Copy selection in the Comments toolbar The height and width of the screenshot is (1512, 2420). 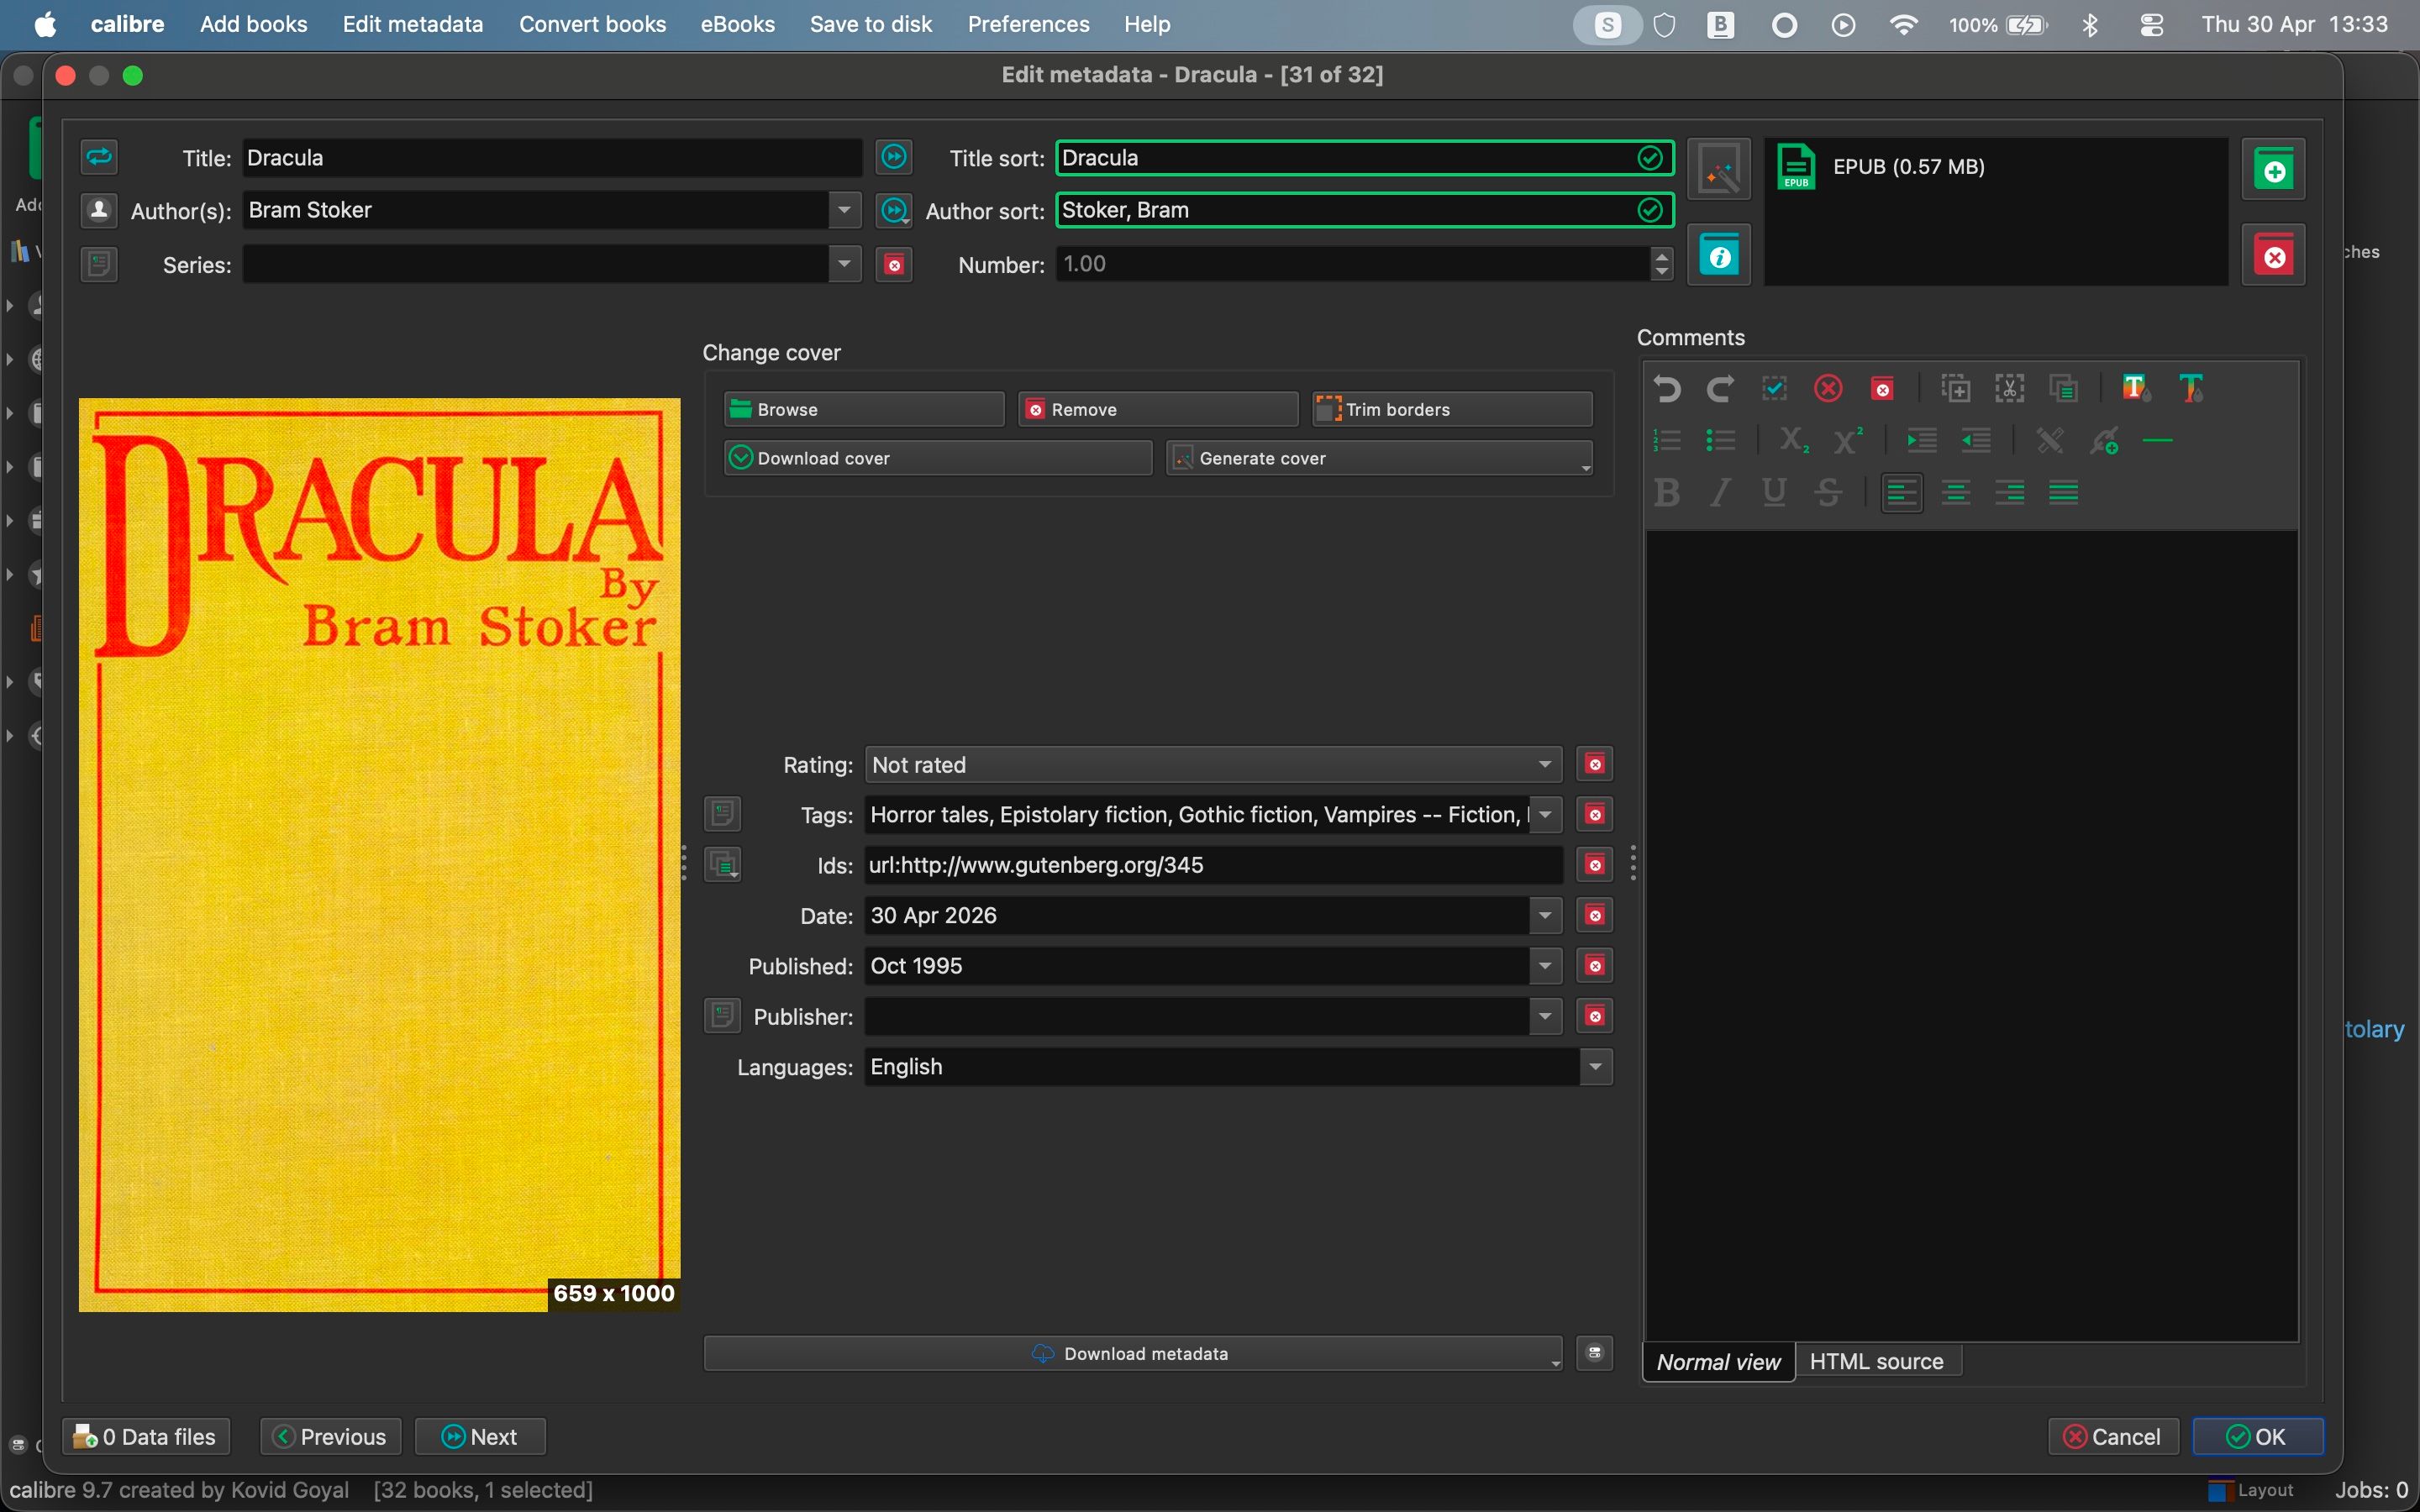point(1956,388)
